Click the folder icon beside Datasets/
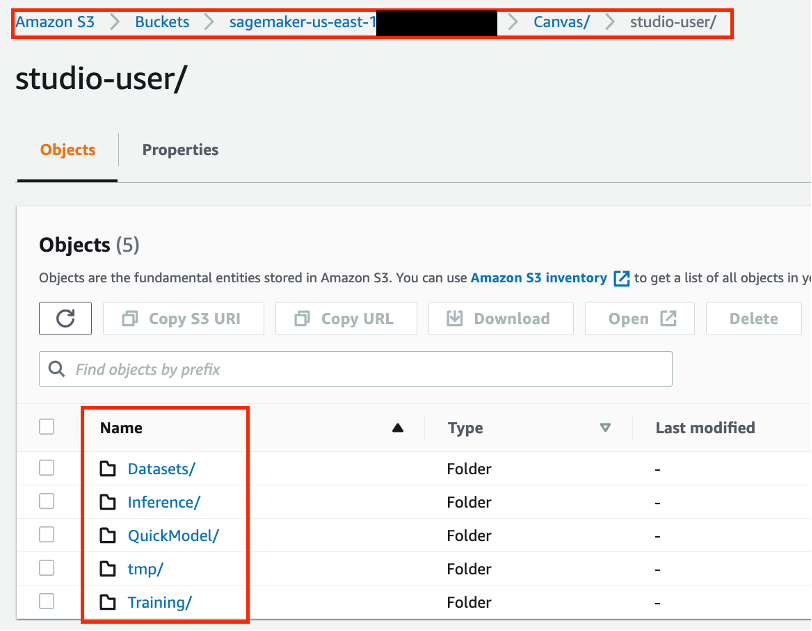This screenshot has width=812, height=631. point(108,469)
